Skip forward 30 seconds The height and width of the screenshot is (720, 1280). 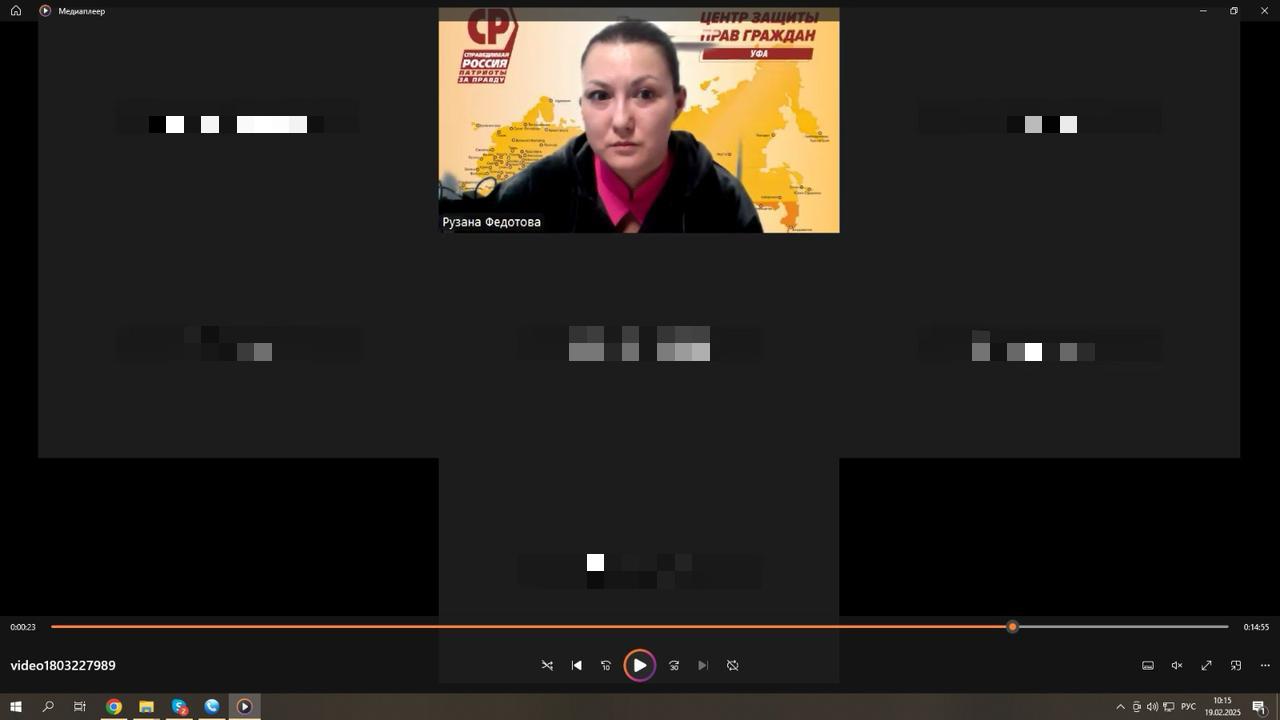click(674, 665)
